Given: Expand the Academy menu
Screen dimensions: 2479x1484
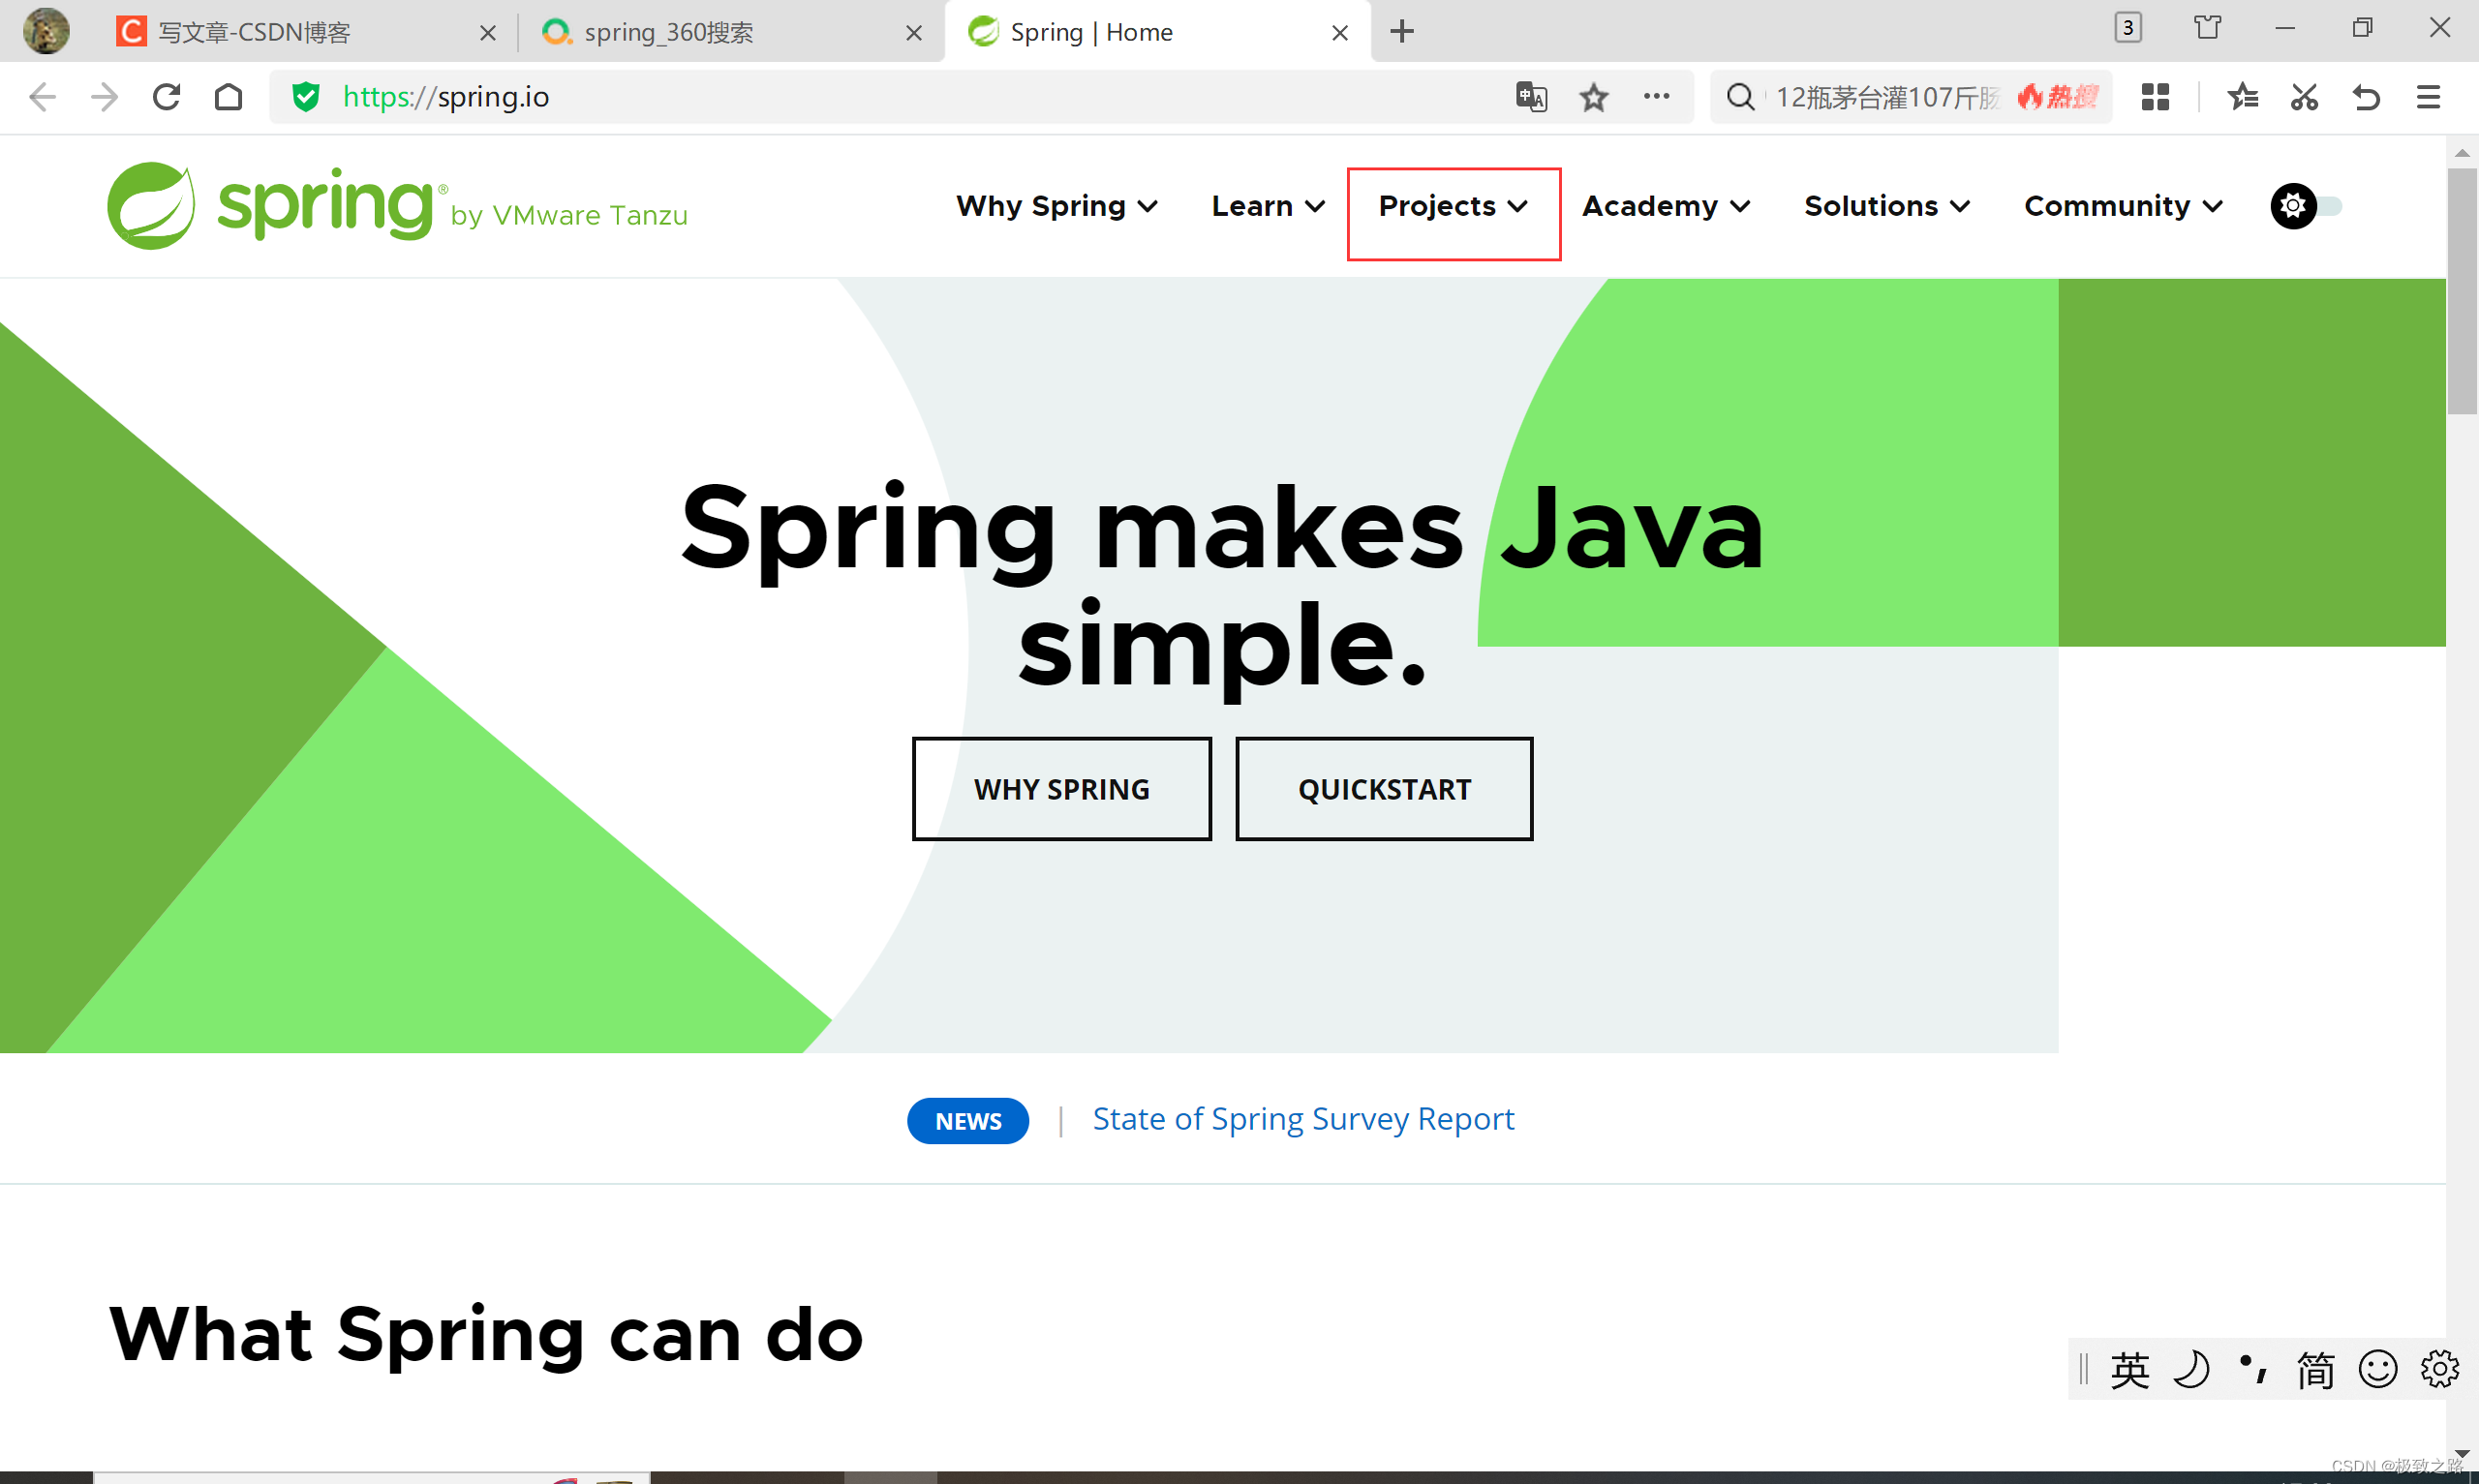Looking at the screenshot, I should click(1666, 206).
